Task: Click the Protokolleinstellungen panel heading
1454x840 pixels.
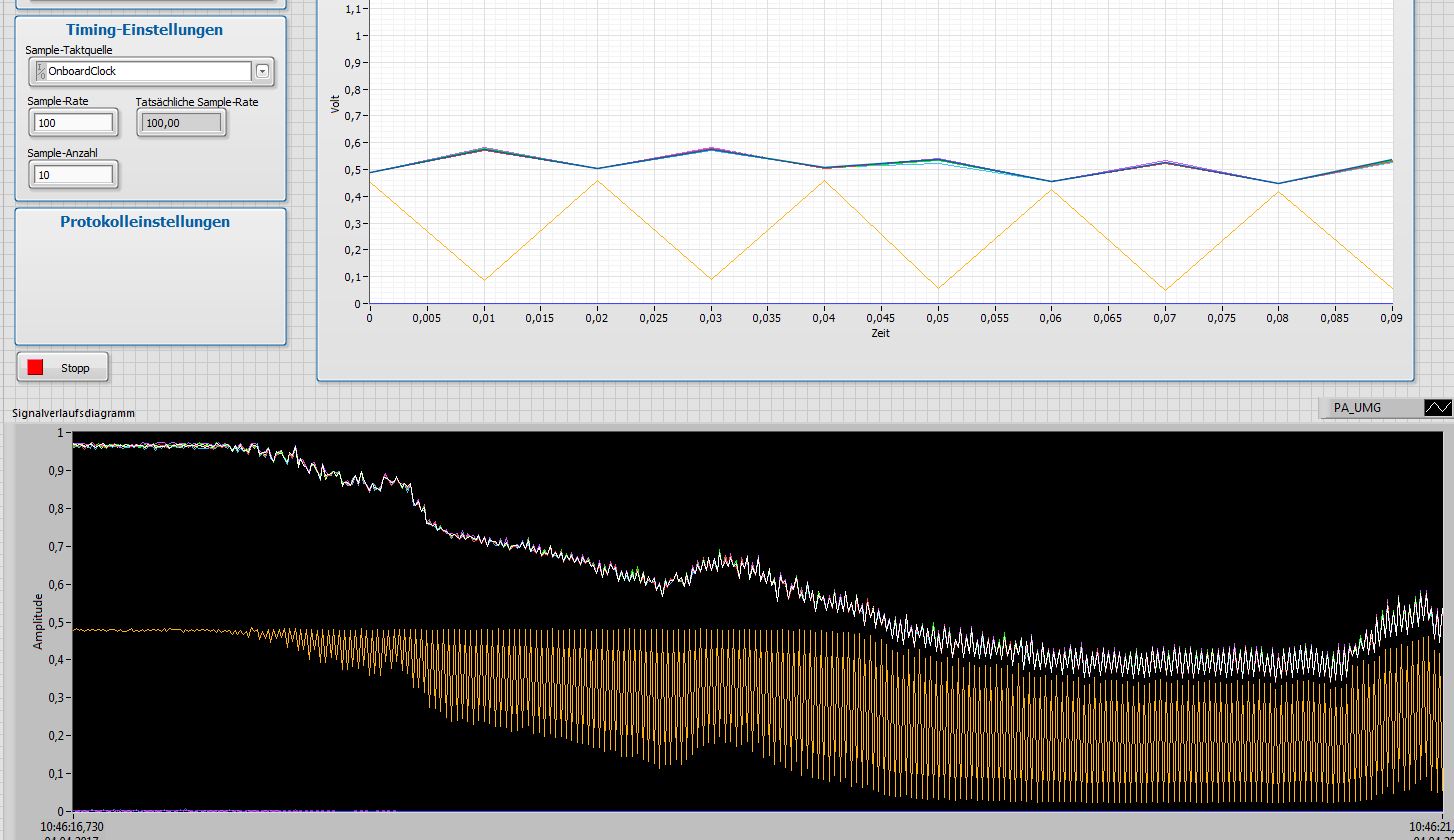Action: tap(145, 222)
